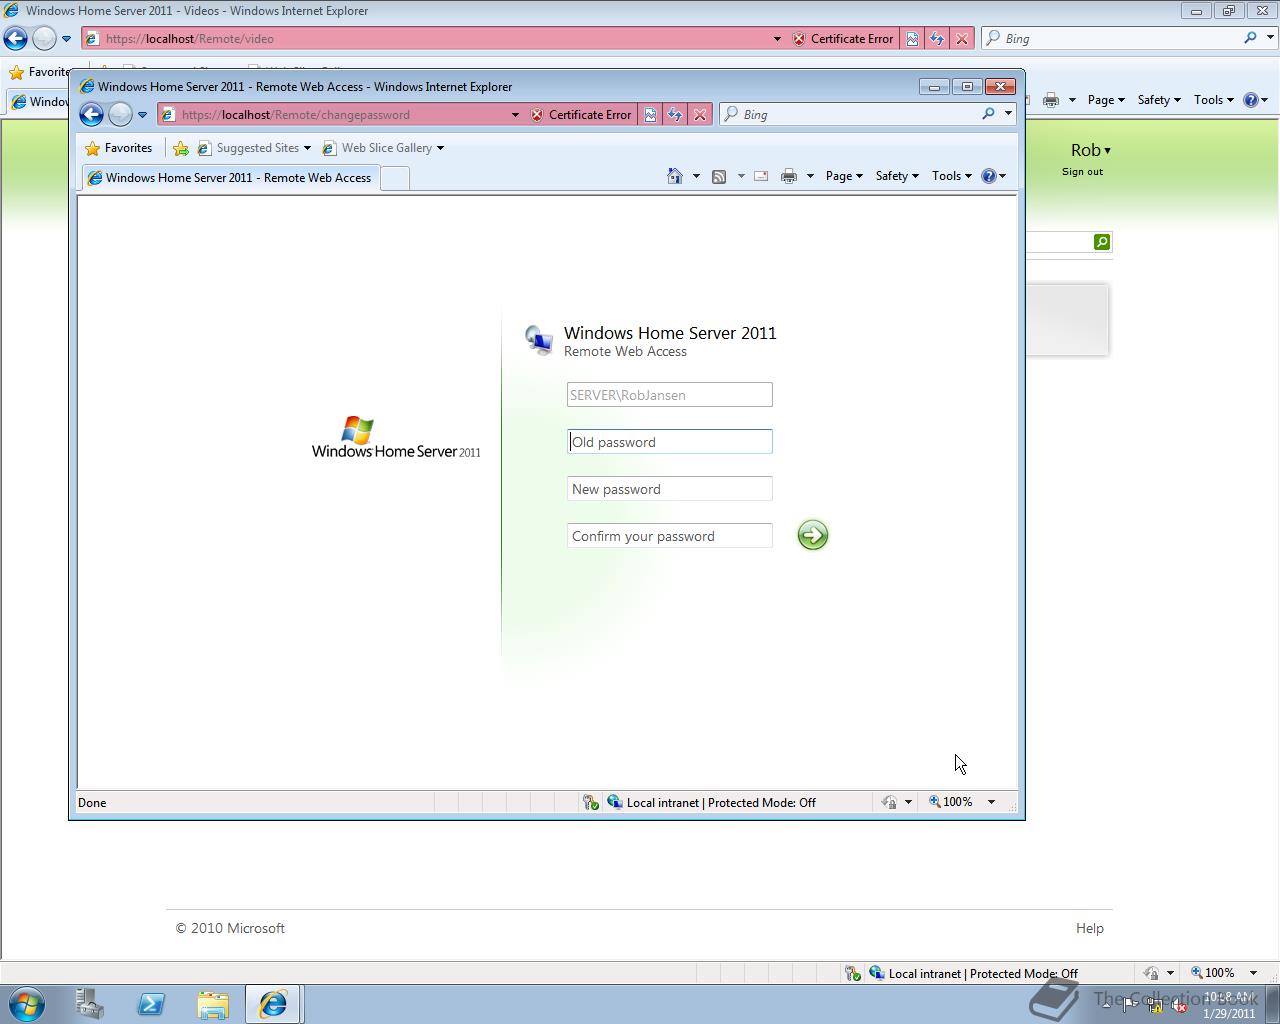Image resolution: width=1280 pixels, height=1024 pixels.
Task: Toggle Compatibility View in the Videos window
Action: coord(912,39)
